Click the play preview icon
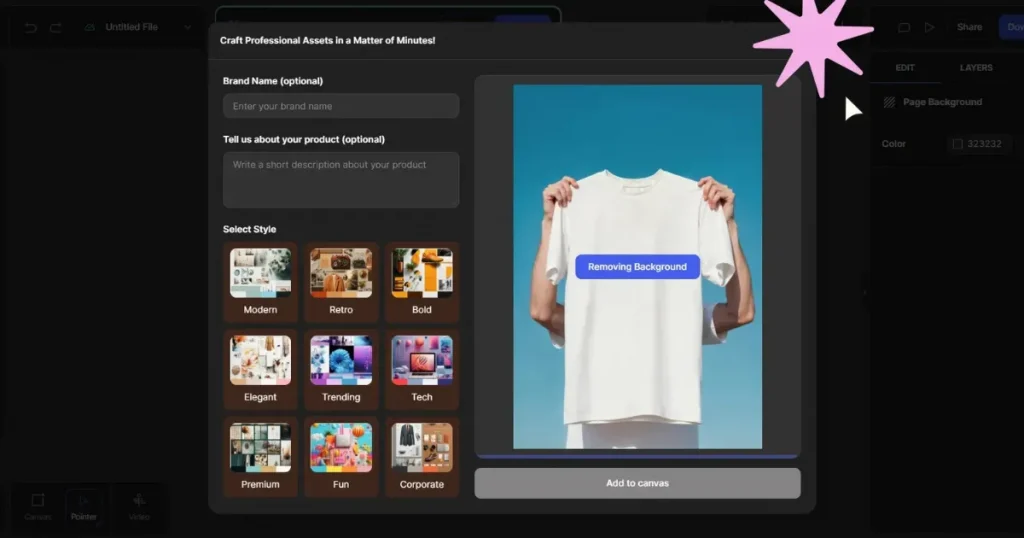Viewport: 1024px width, 538px height. click(x=930, y=27)
